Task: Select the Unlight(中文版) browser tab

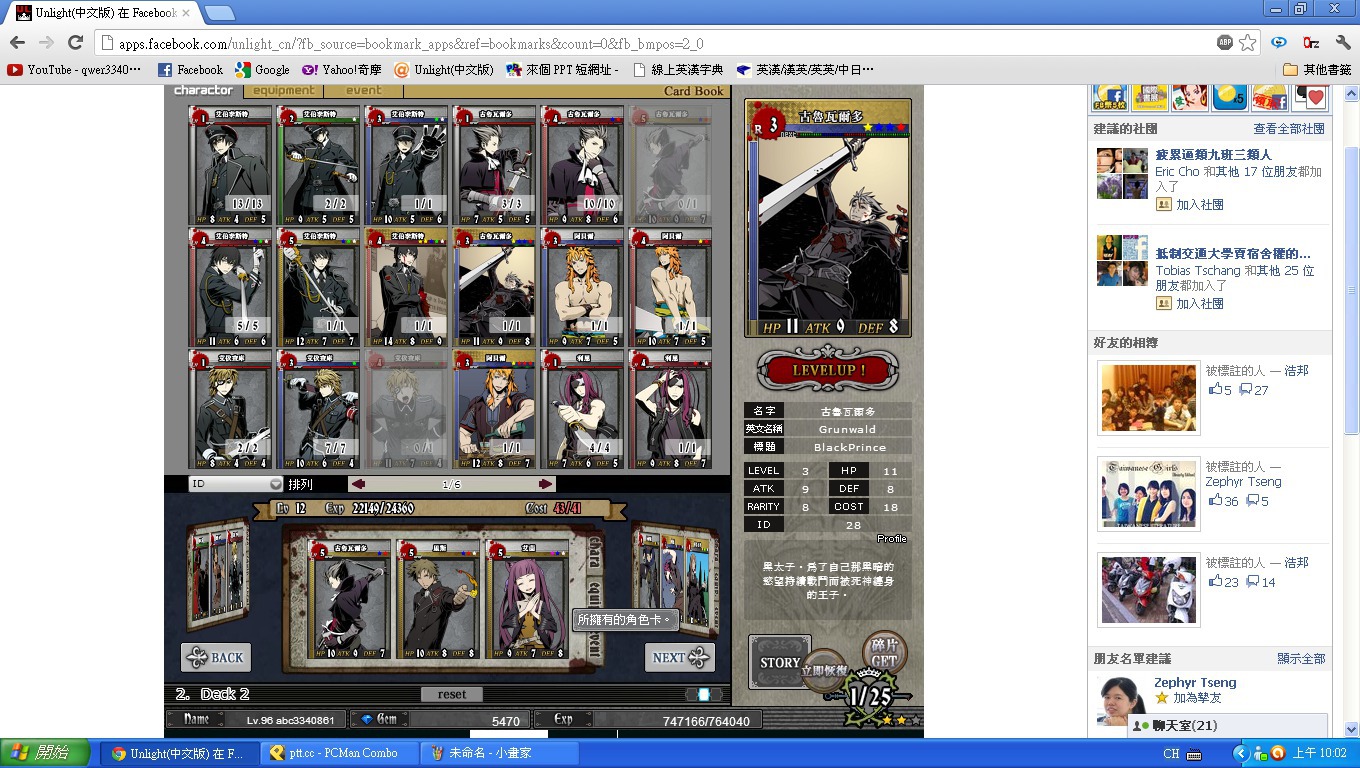Action: point(103,13)
